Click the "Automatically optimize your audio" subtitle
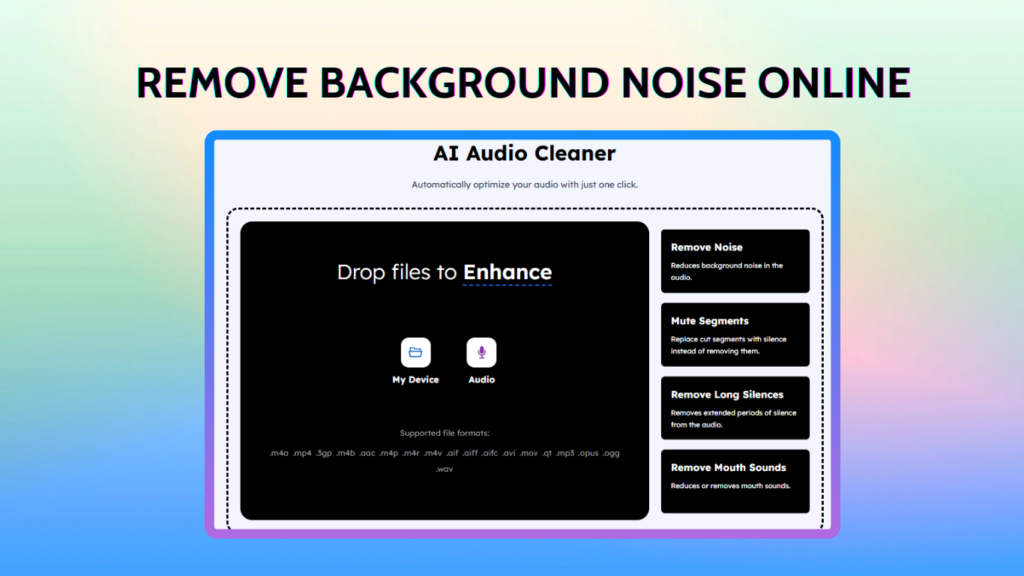The width and height of the screenshot is (1024, 576). [x=524, y=184]
